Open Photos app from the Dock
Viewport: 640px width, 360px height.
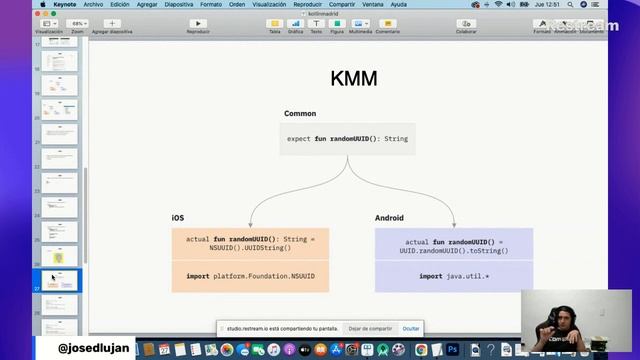pyautogui.click(x=227, y=350)
